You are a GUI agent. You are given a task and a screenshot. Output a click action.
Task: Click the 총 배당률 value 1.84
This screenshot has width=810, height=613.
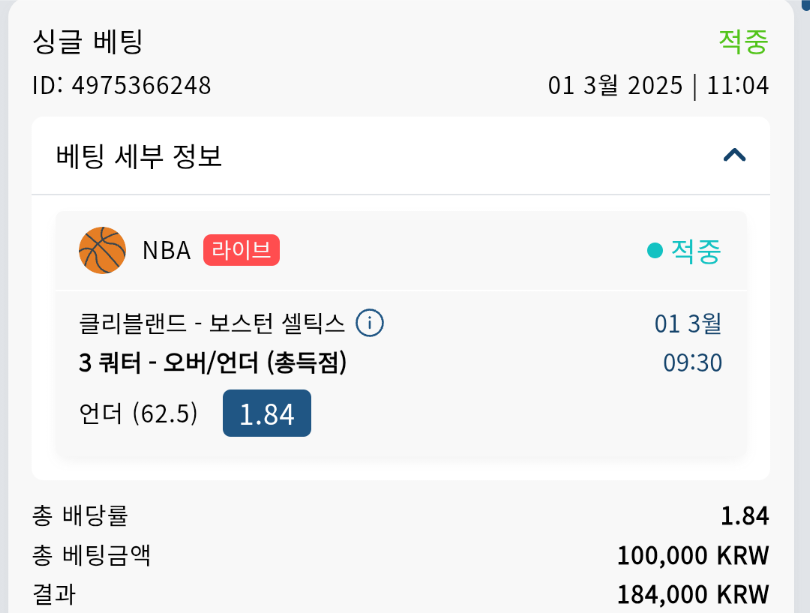[744, 516]
